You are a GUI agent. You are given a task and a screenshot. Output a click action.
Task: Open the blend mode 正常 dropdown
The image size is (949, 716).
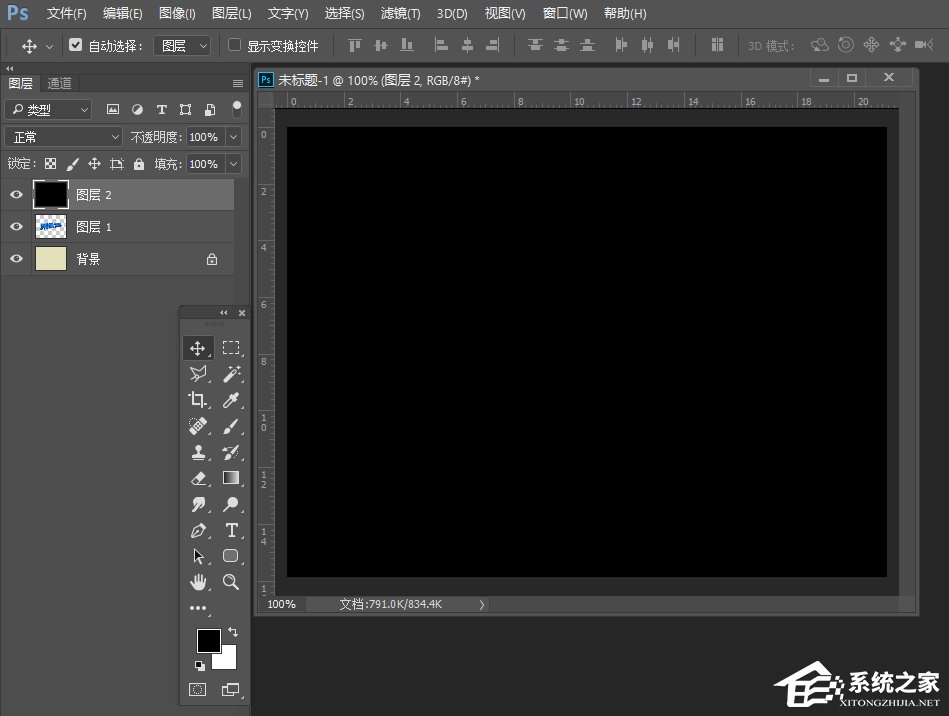tap(63, 137)
